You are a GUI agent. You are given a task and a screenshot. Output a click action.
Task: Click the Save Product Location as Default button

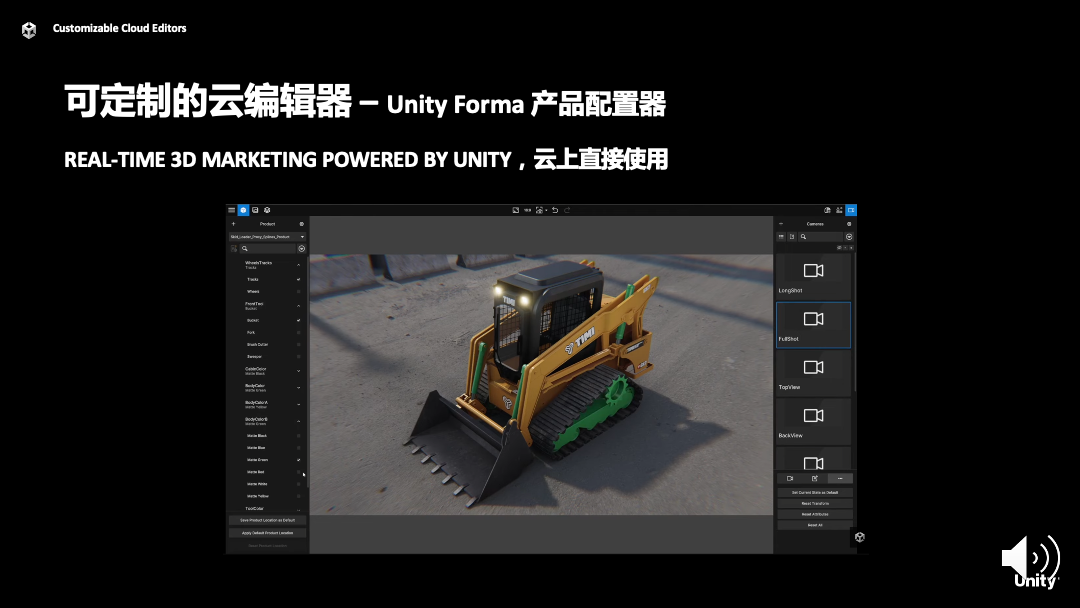click(x=267, y=520)
